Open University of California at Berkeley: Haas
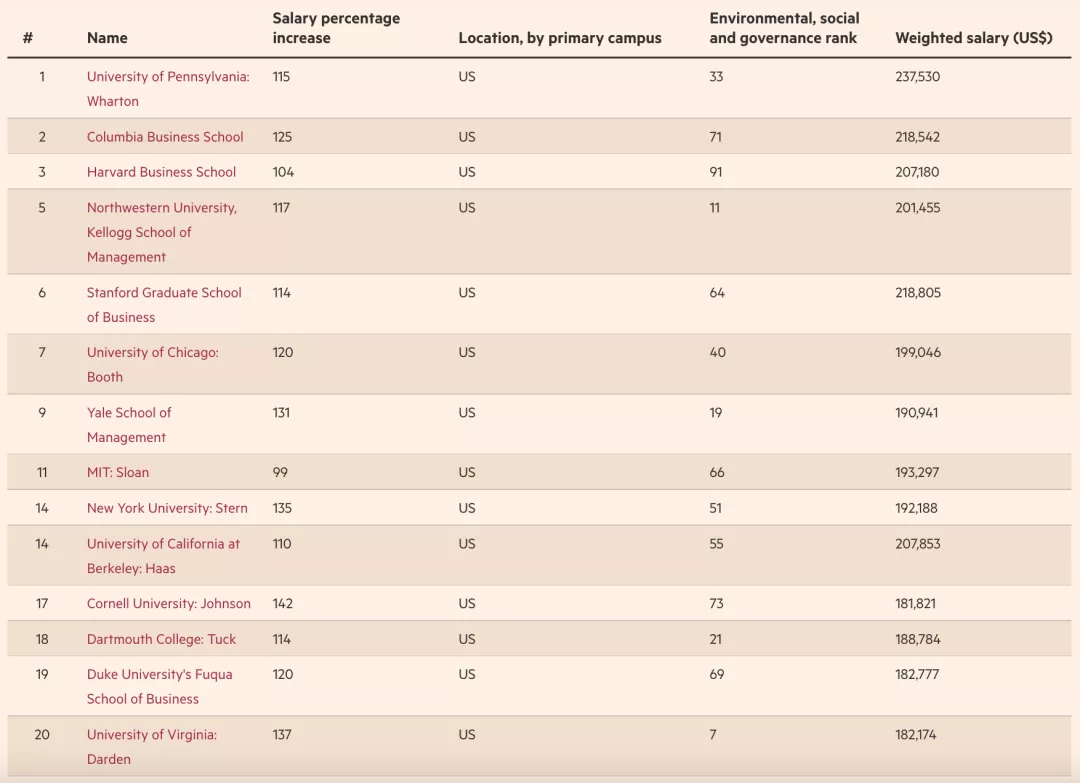The height and width of the screenshot is (783, 1080). click(x=163, y=544)
